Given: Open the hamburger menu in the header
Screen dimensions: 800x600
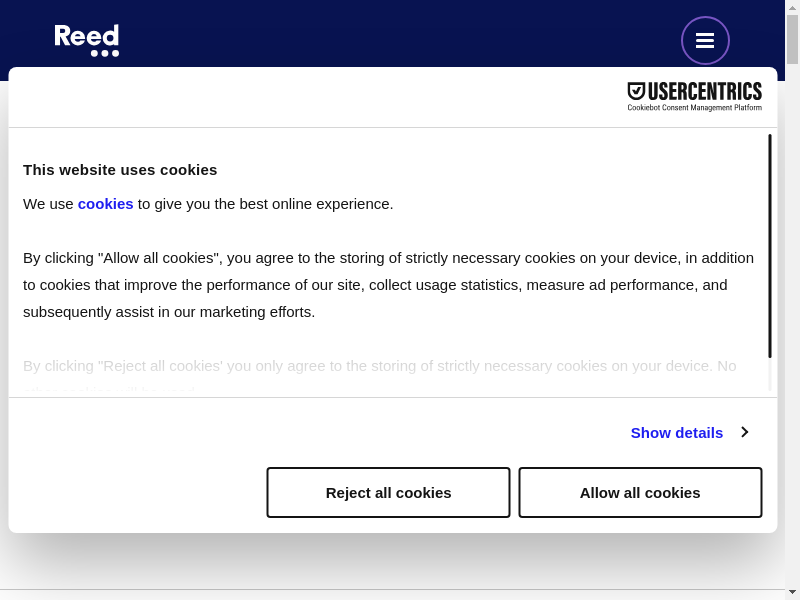Looking at the screenshot, I should [x=705, y=41].
